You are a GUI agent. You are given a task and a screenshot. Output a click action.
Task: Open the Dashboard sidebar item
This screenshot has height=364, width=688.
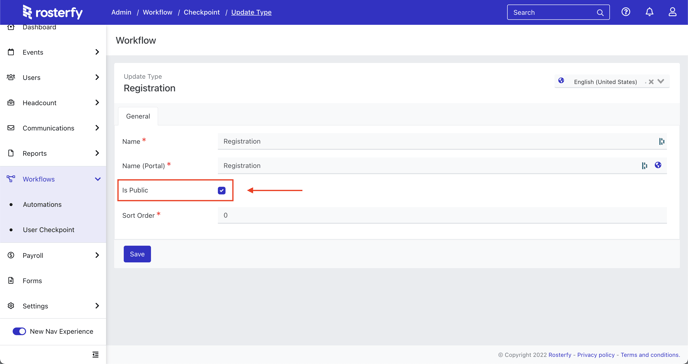point(39,27)
